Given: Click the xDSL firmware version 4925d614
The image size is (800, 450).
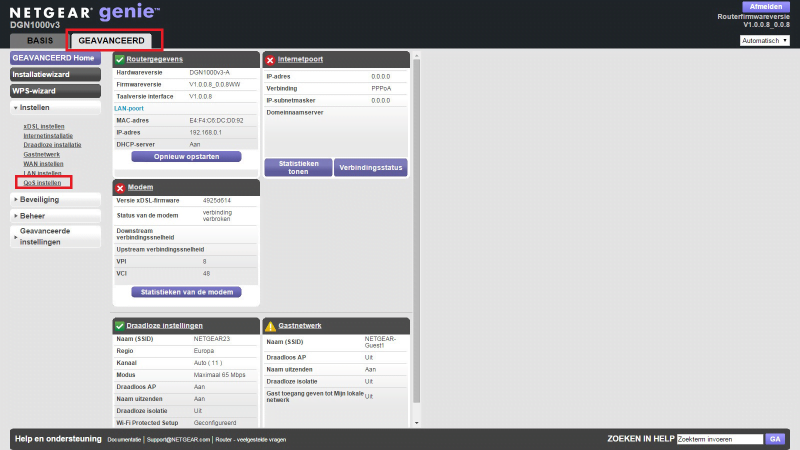Looking at the screenshot, I should (217, 201).
